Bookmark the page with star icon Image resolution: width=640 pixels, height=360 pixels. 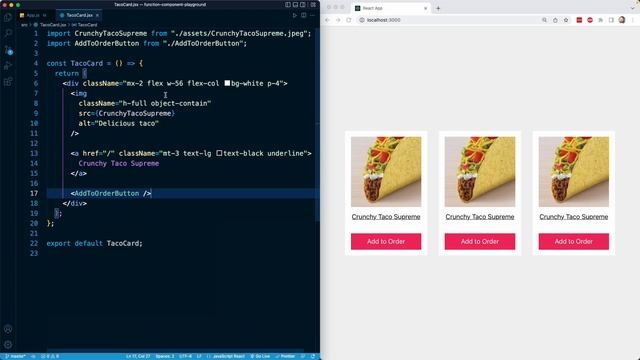point(566,20)
